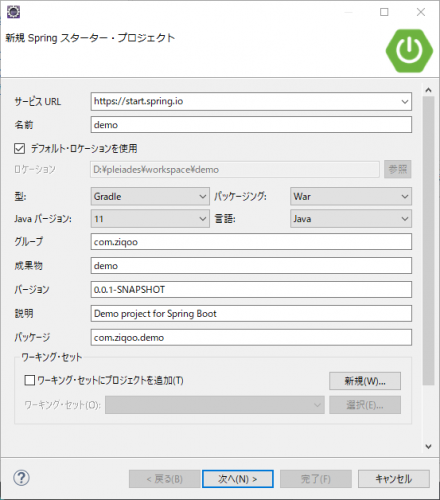Image resolution: width=440 pixels, height=500 pixels.
Task: Enable ワーキング・セットにプロジェクトを追加 checkbox
Action: pos(30,380)
